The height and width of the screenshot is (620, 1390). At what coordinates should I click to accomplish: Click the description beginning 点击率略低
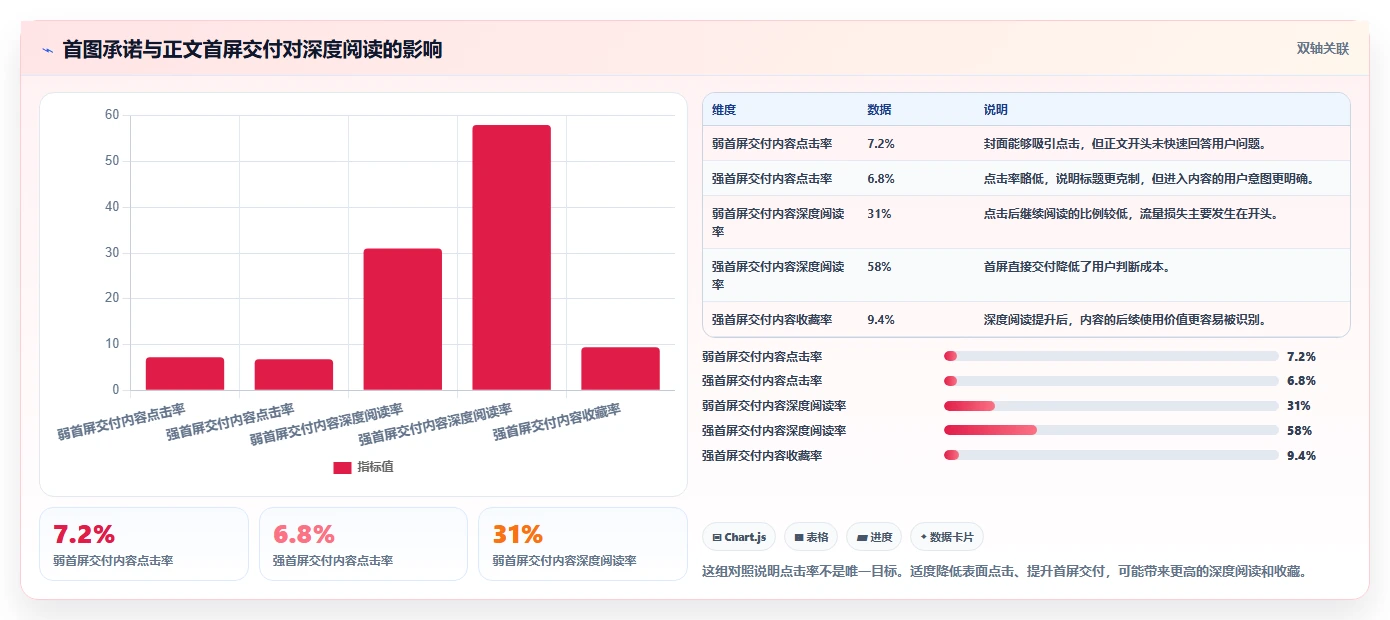point(1151,179)
